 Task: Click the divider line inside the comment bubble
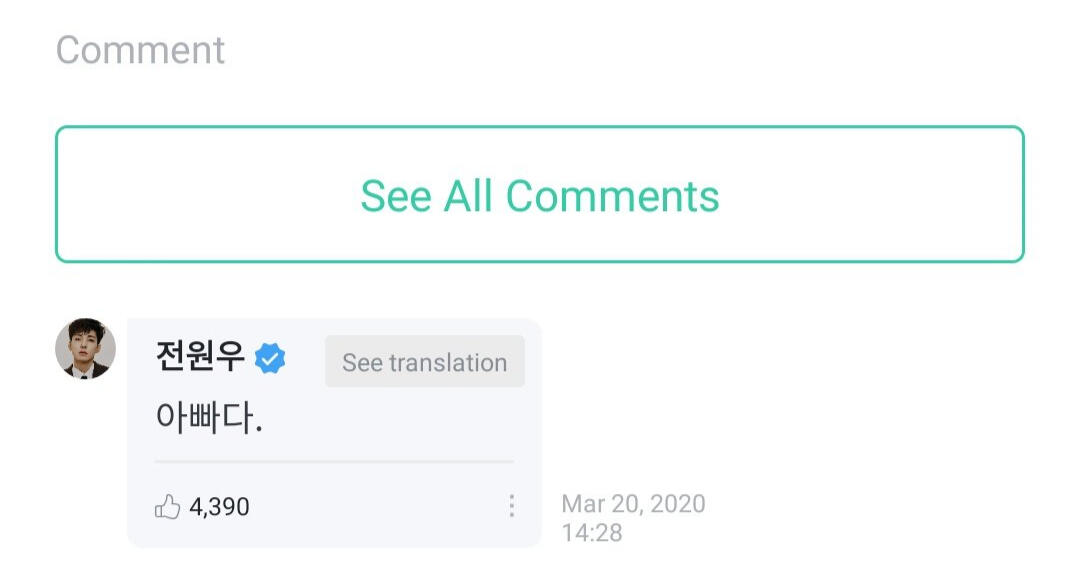point(334,462)
